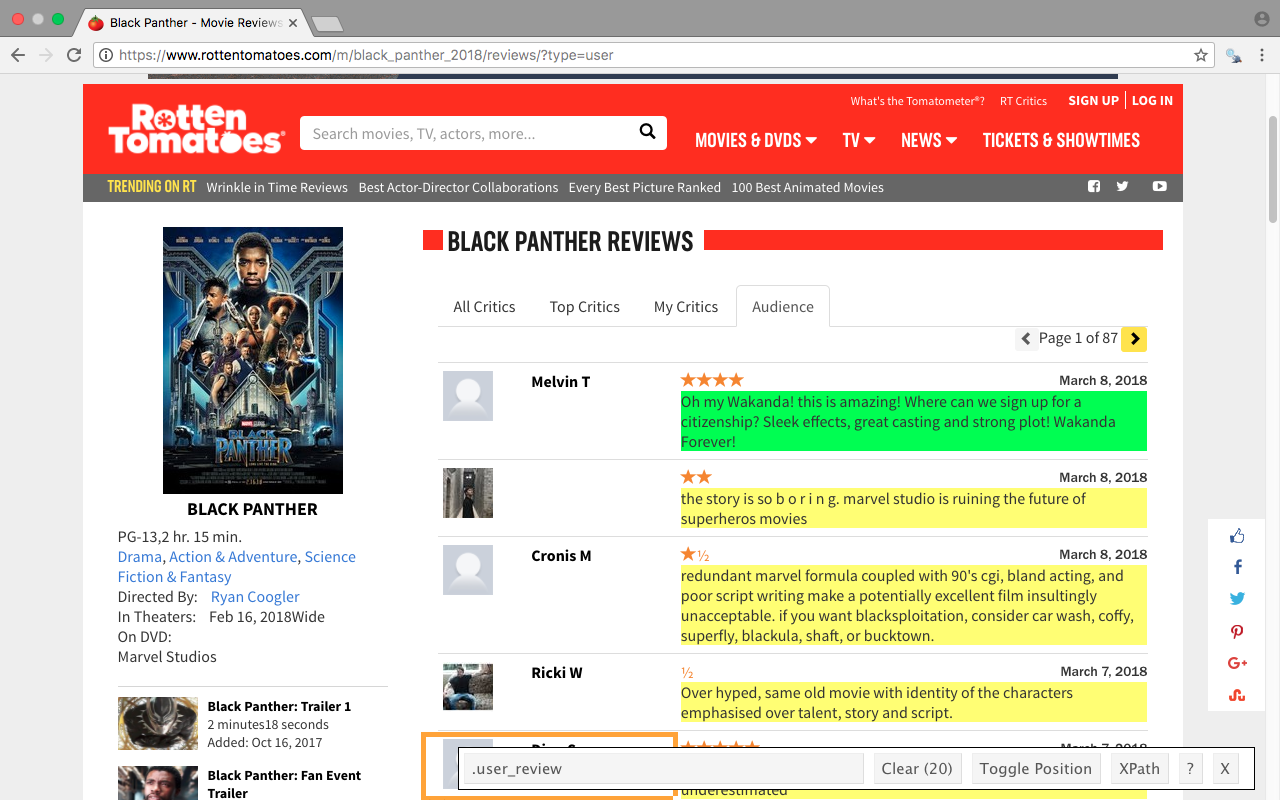Open Tickets & Showtimes
The width and height of the screenshot is (1280, 800).
(x=1061, y=140)
